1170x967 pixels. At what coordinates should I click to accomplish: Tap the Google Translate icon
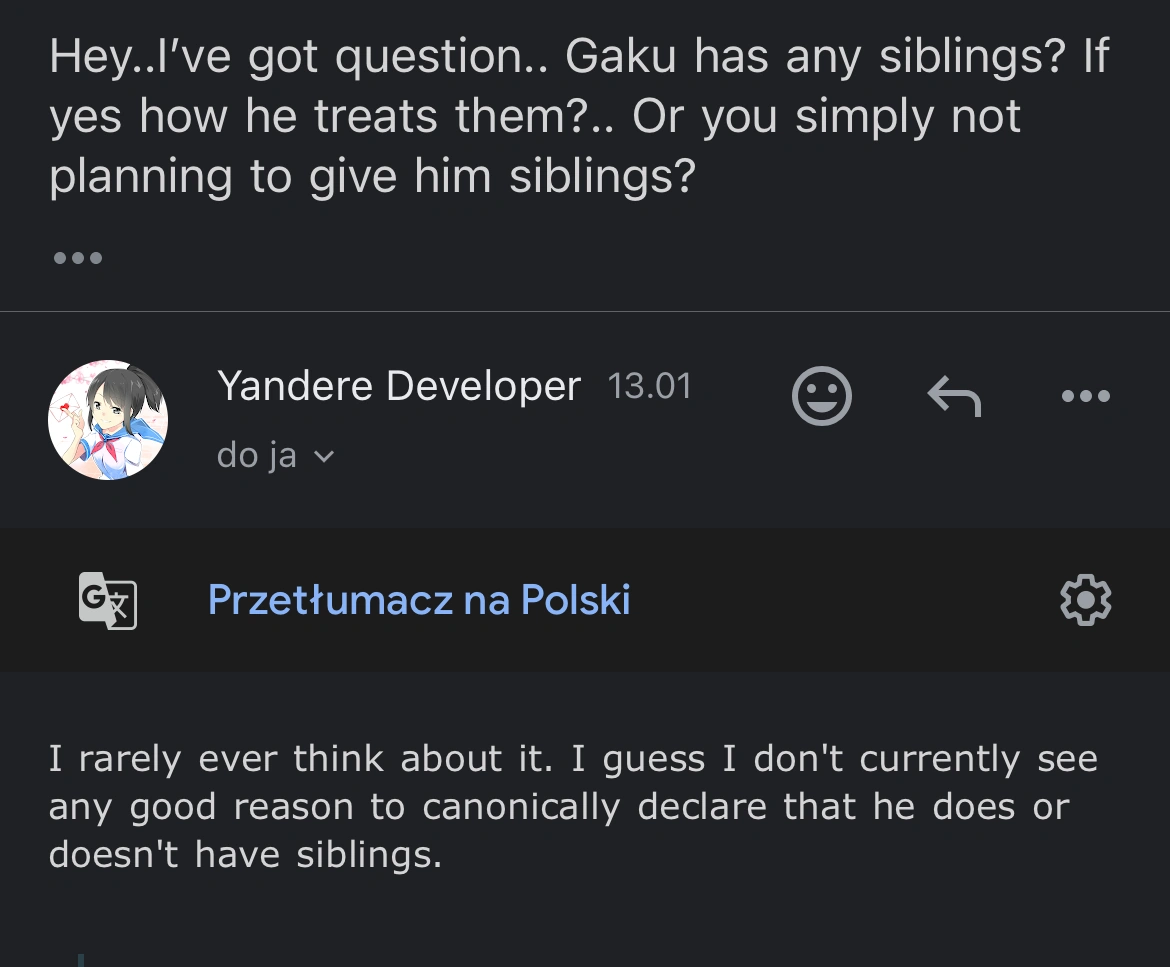(105, 600)
